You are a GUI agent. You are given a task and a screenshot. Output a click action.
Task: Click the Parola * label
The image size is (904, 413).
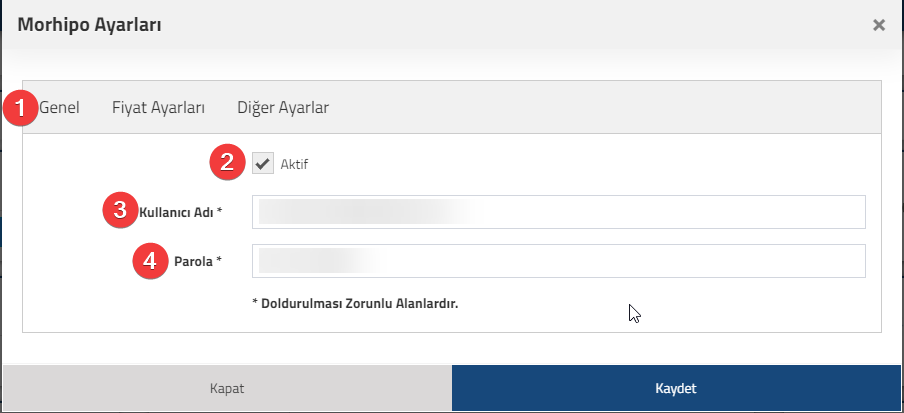coord(198,261)
